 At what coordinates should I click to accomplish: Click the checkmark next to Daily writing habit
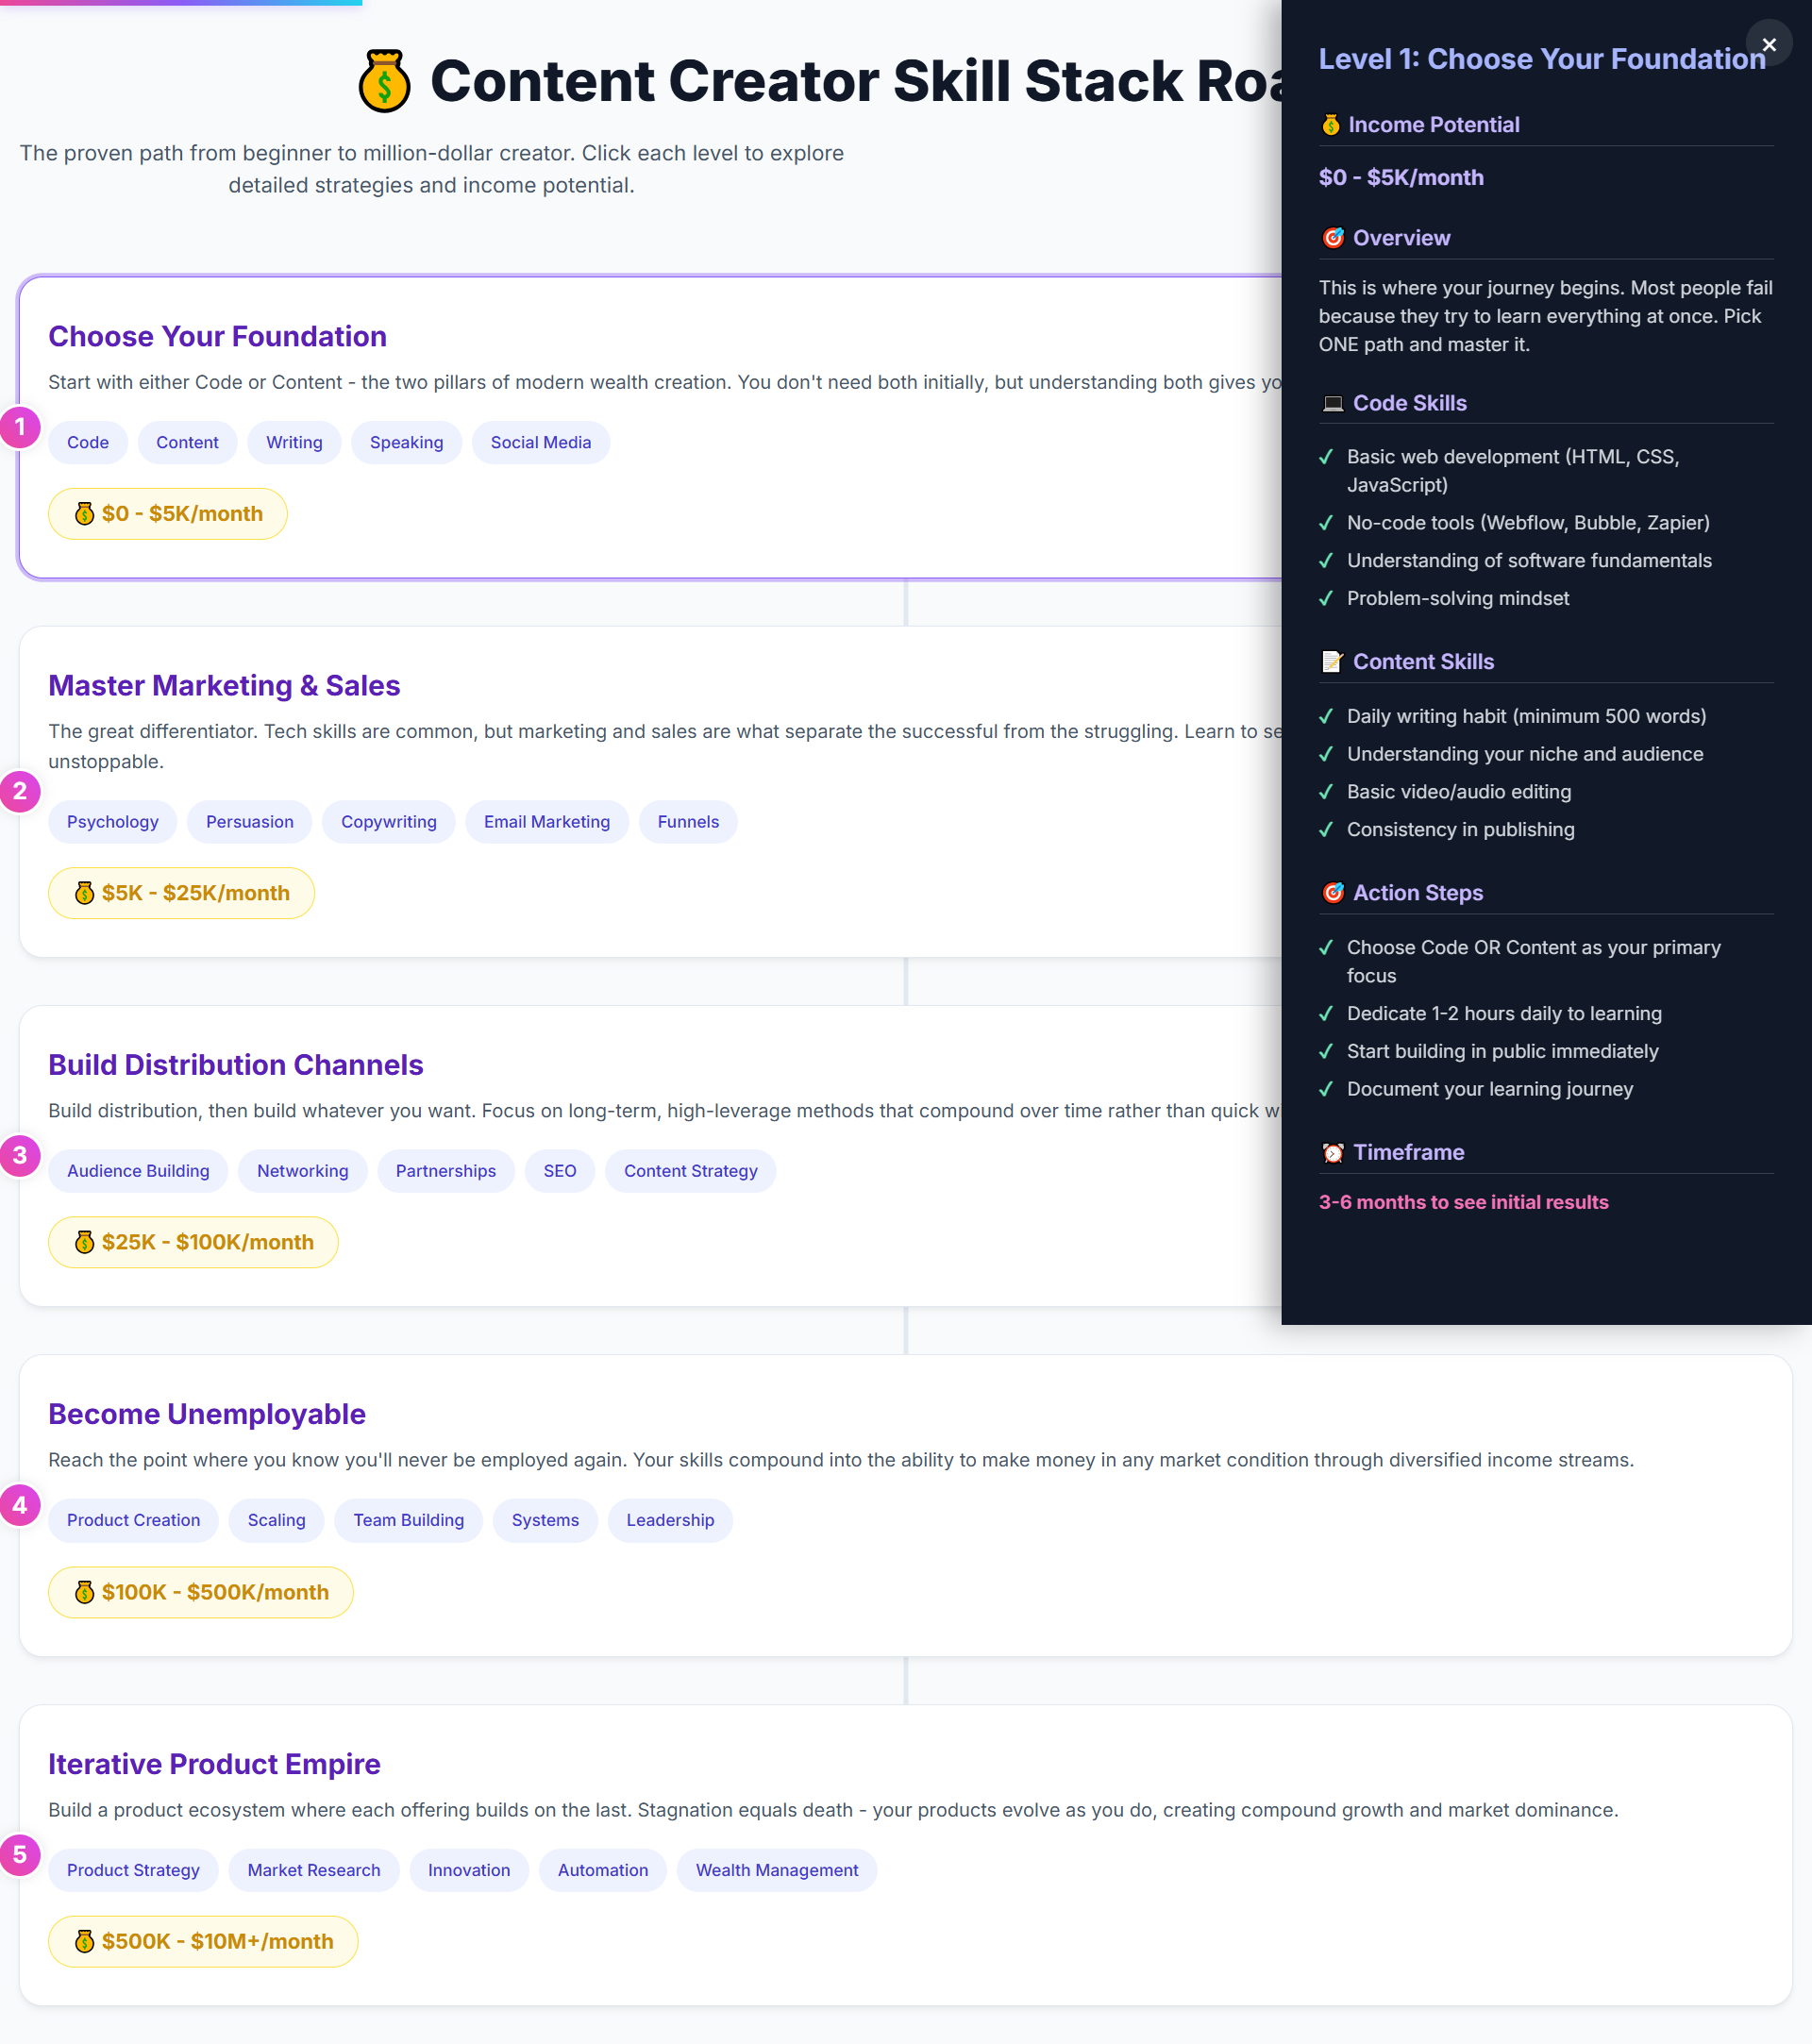[1326, 716]
